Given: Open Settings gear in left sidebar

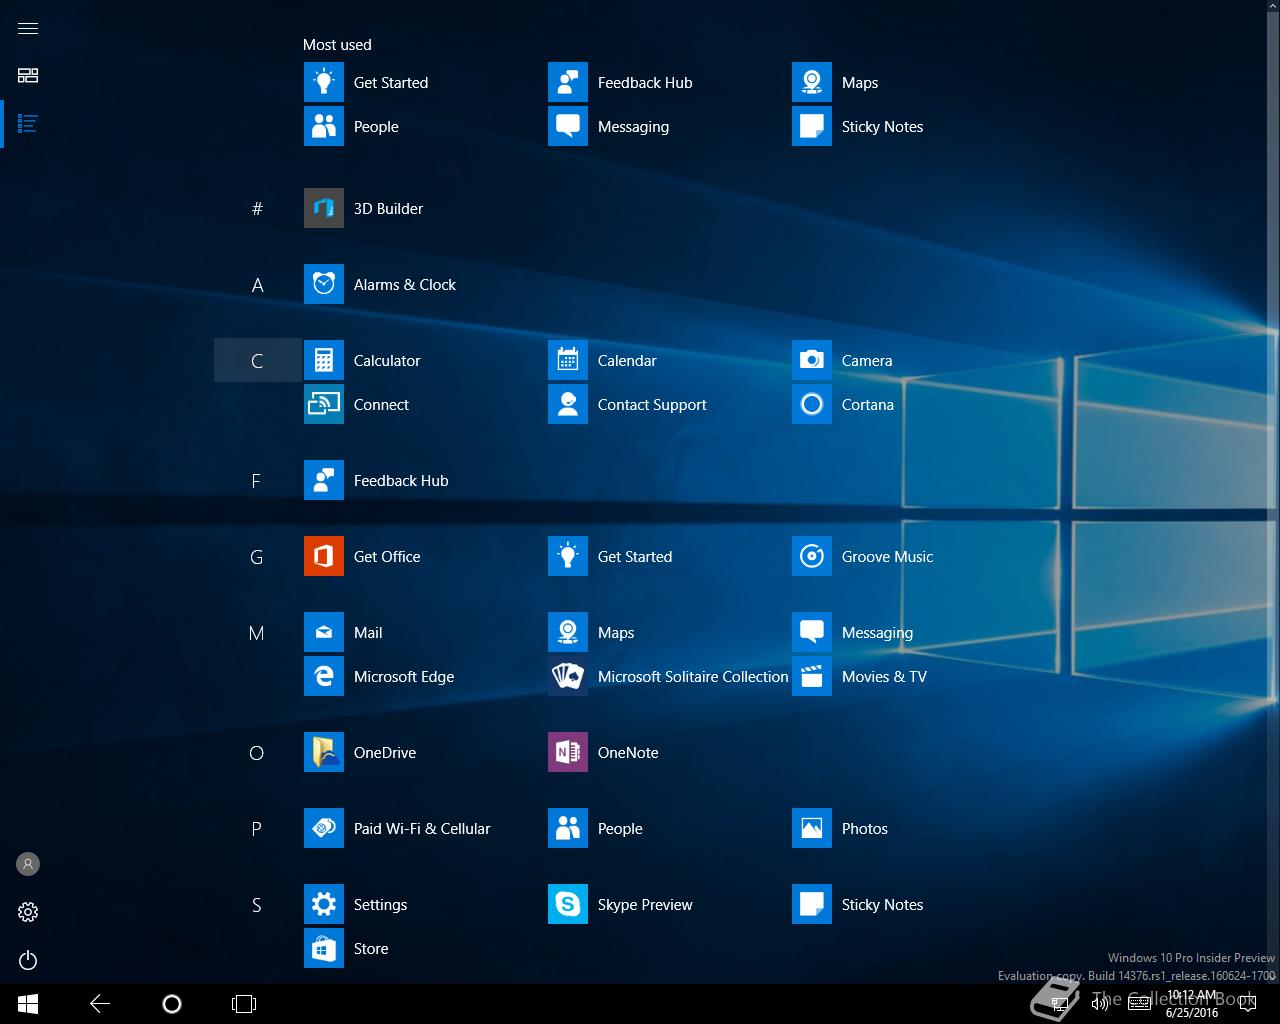Looking at the screenshot, I should pyautogui.click(x=28, y=912).
